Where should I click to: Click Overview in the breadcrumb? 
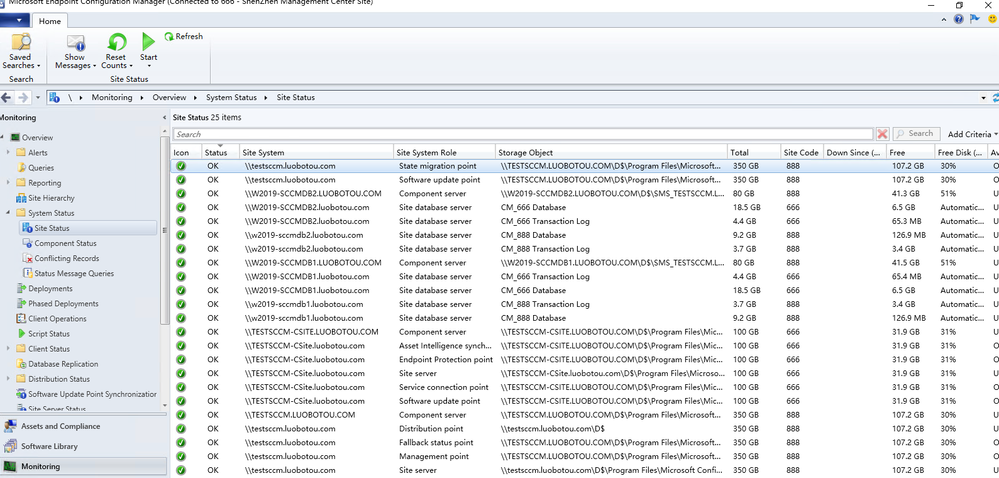pyautogui.click(x=169, y=98)
